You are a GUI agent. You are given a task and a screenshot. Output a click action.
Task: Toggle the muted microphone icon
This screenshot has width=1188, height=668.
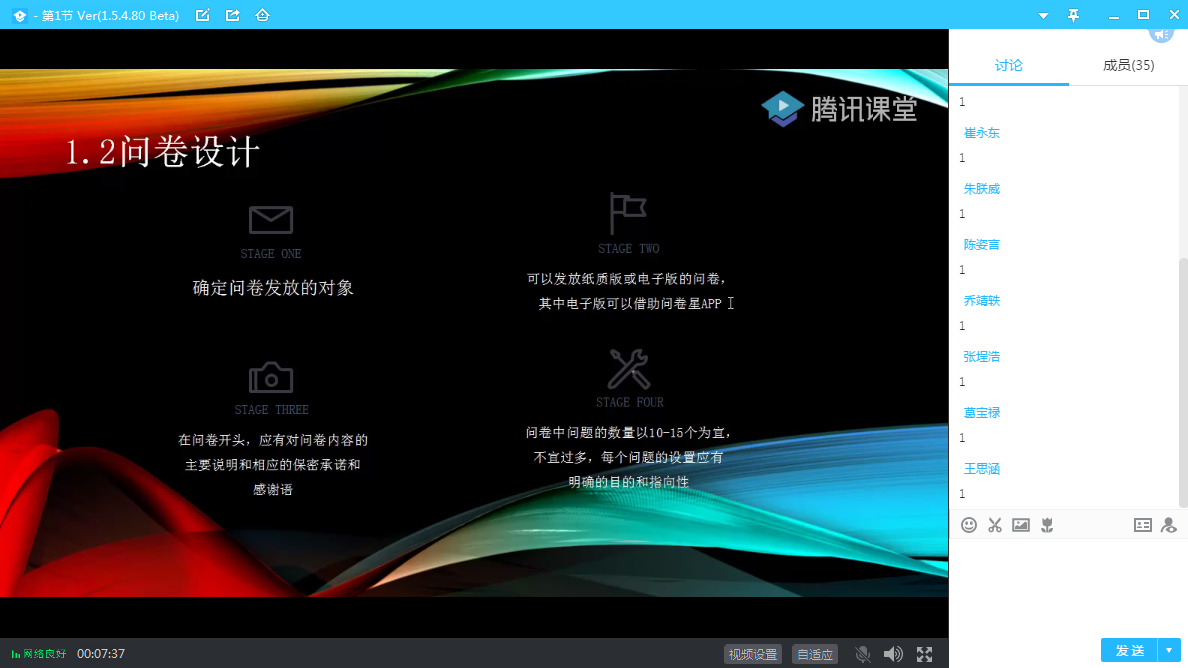[x=863, y=654]
